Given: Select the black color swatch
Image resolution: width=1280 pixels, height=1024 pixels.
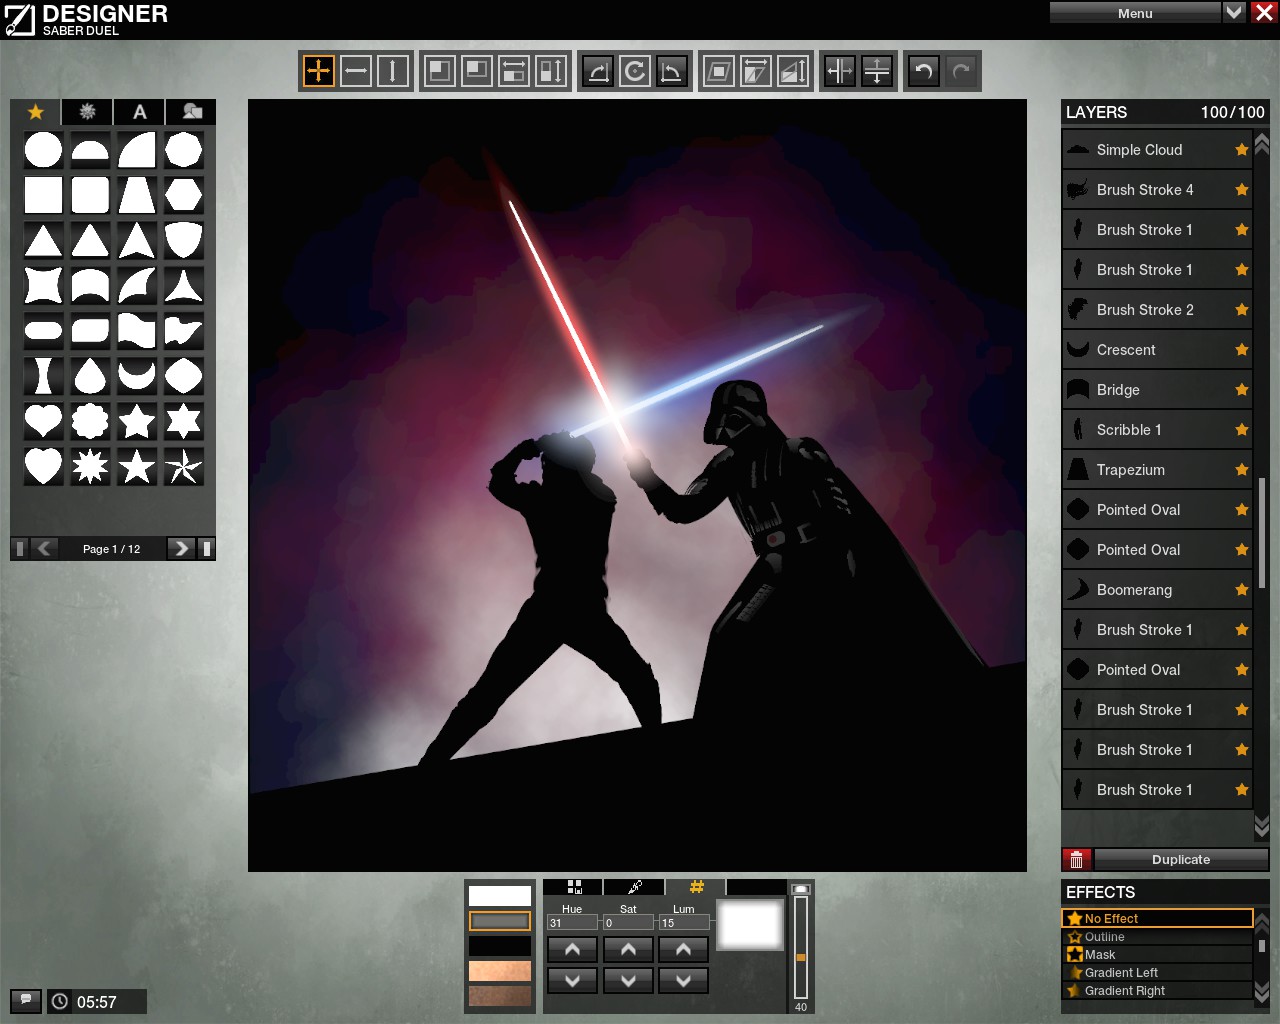Looking at the screenshot, I should click(500, 946).
